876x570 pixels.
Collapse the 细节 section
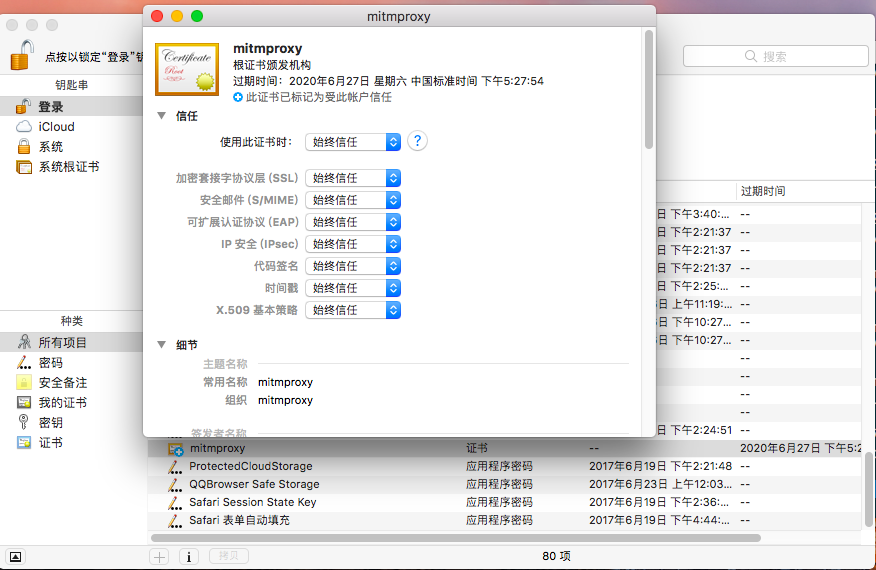pyautogui.click(x=161, y=345)
